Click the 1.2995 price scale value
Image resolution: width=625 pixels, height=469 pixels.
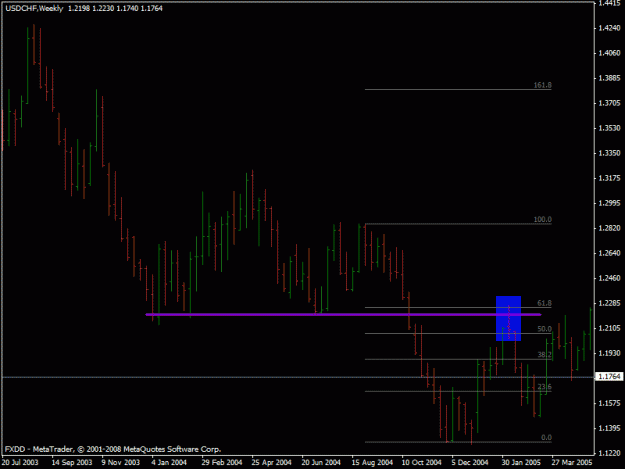(609, 203)
